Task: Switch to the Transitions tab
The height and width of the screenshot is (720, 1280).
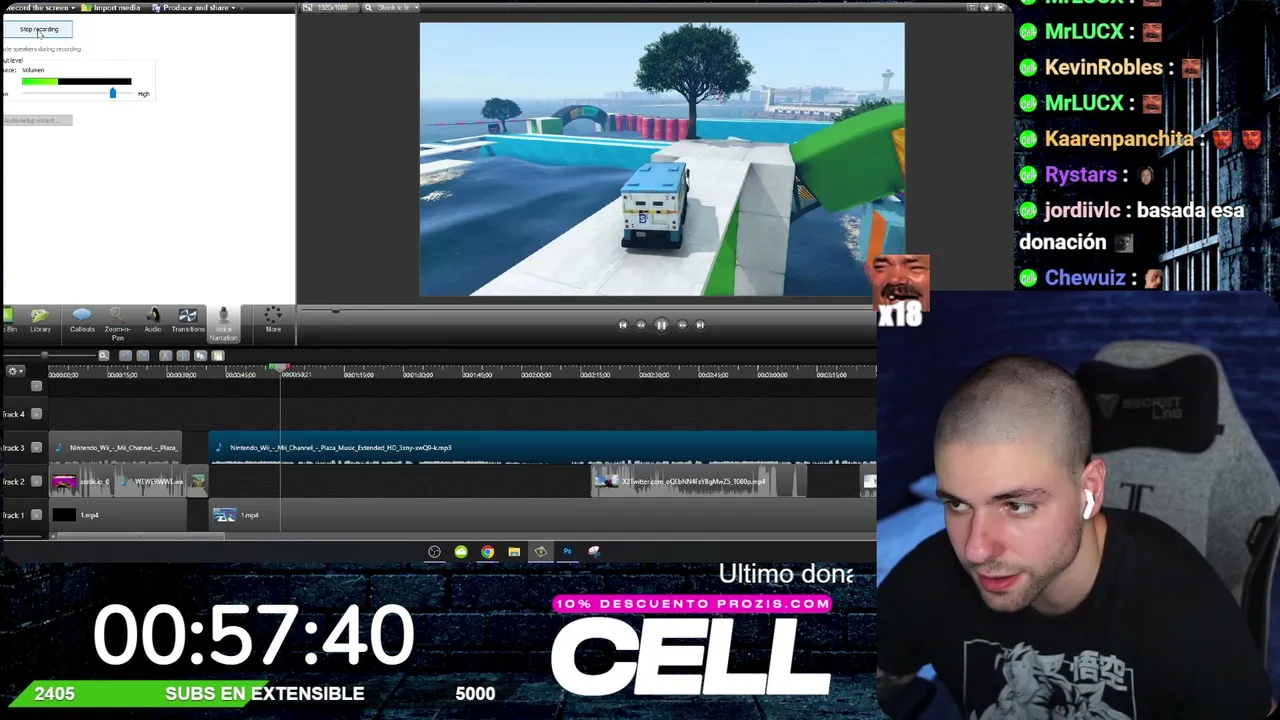Action: click(x=187, y=321)
